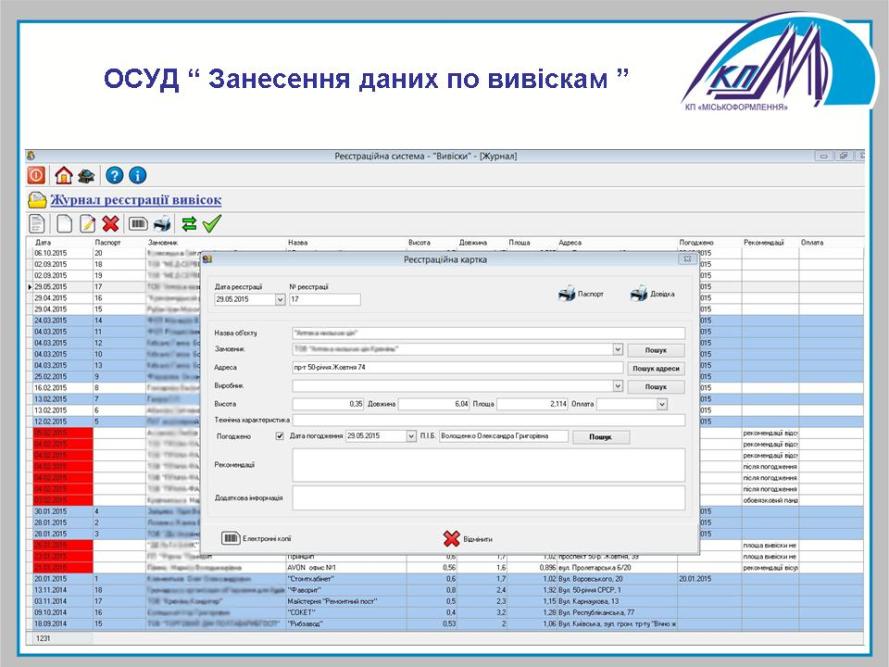
Task: Toggle the Погоджено checkbox
Action: 279,436
